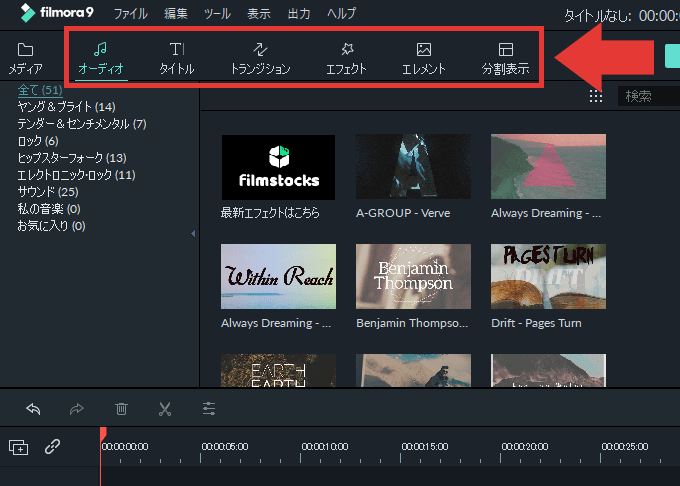Select the pink triangle Always Dreaming thumbnail
This screenshot has height=486, width=680.
548,166
